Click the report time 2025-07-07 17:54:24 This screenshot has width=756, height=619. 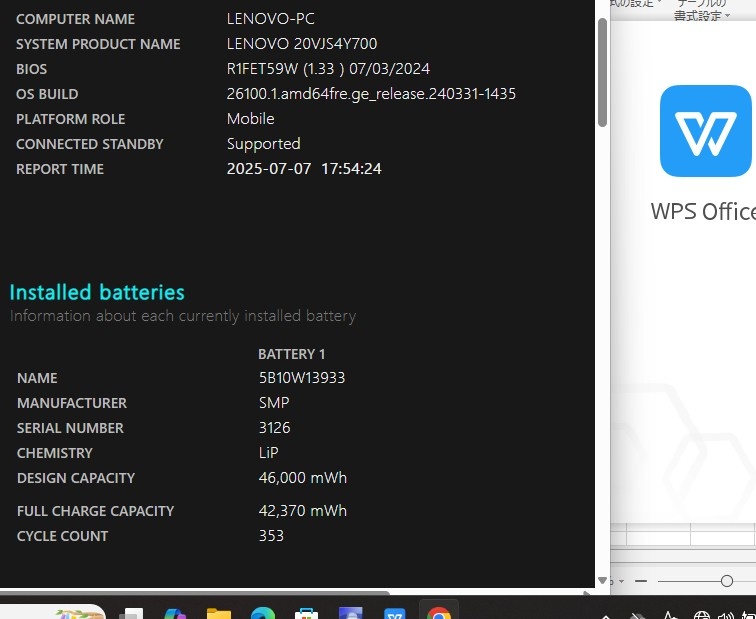point(304,169)
